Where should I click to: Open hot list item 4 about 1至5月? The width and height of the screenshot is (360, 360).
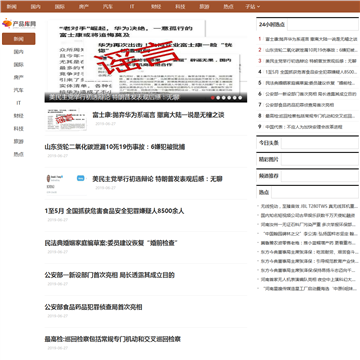[311, 72]
